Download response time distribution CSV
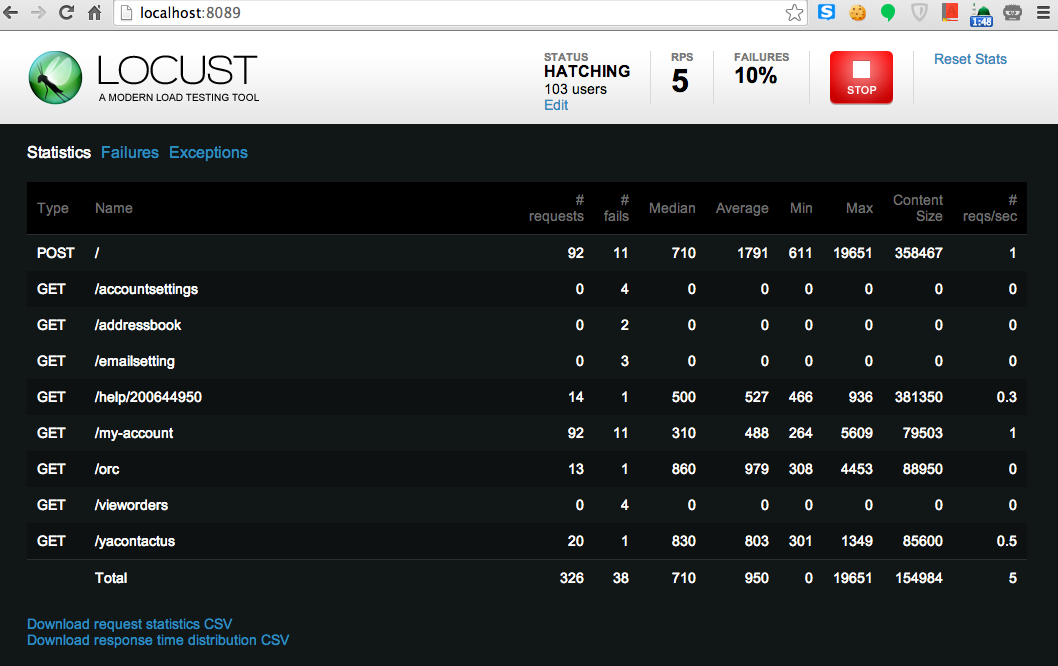Image resolution: width=1058 pixels, height=666 pixels. pyautogui.click(x=158, y=640)
